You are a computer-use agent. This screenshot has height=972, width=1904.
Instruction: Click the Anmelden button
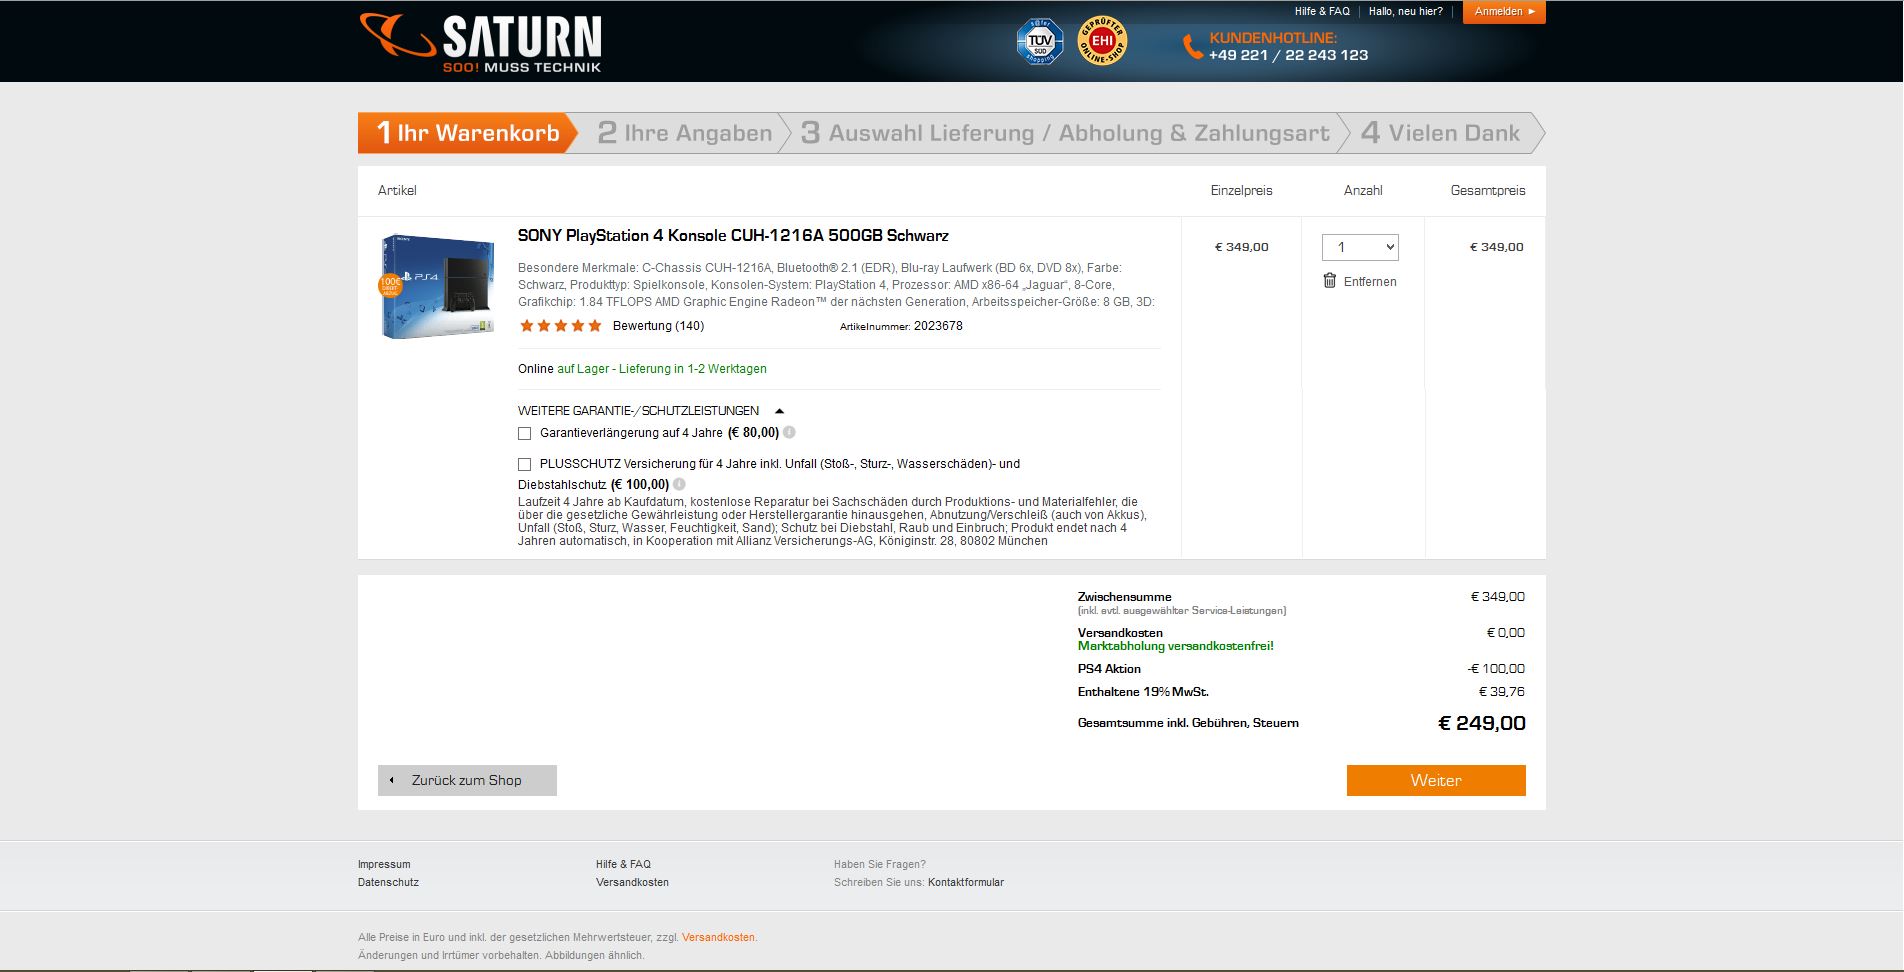click(1504, 12)
